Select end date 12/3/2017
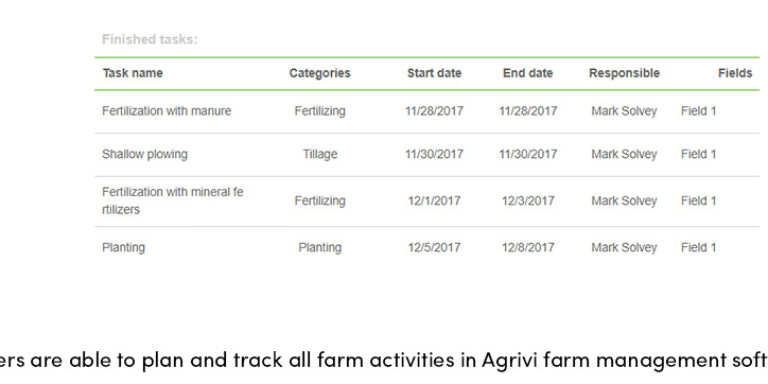The height and width of the screenshot is (384, 768). pyautogui.click(x=528, y=201)
